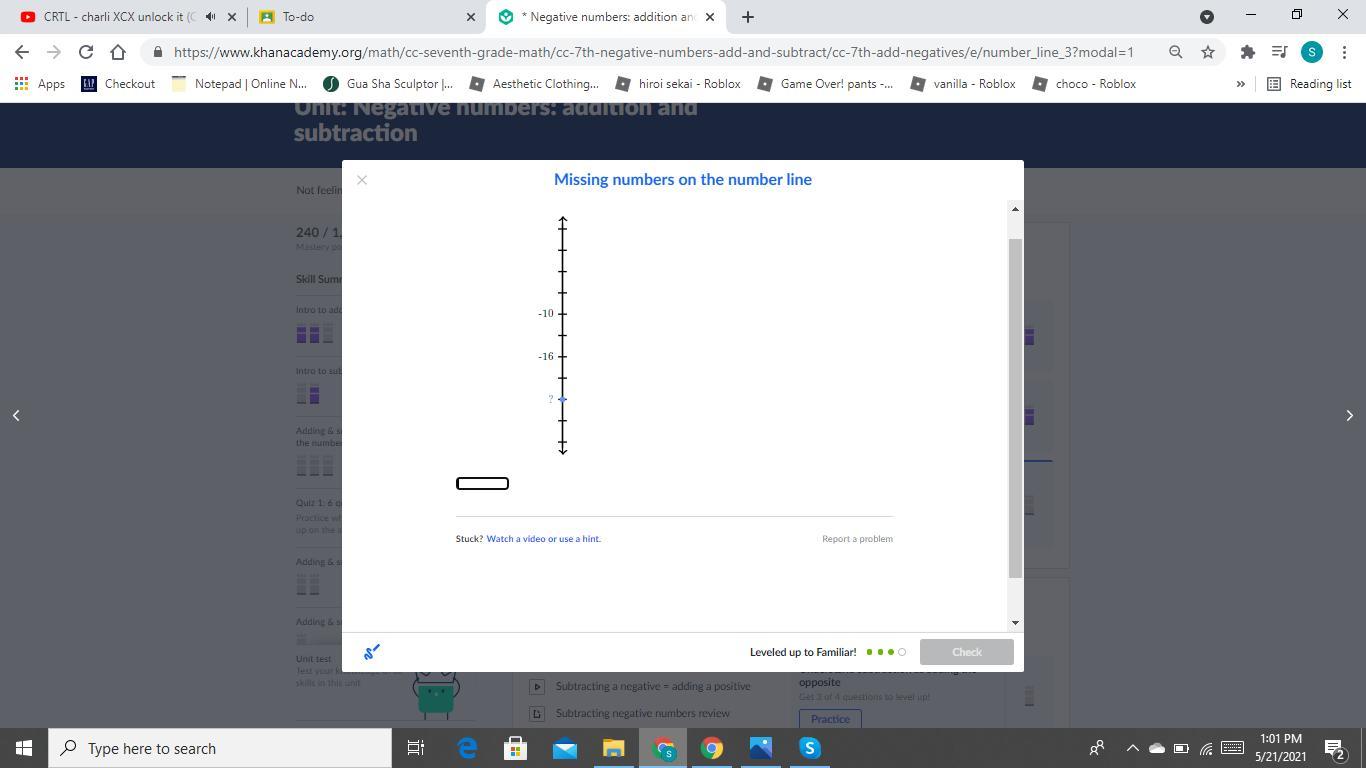Close the Khan Academy tab
Viewport: 1366px width, 768px height.
[710, 17]
